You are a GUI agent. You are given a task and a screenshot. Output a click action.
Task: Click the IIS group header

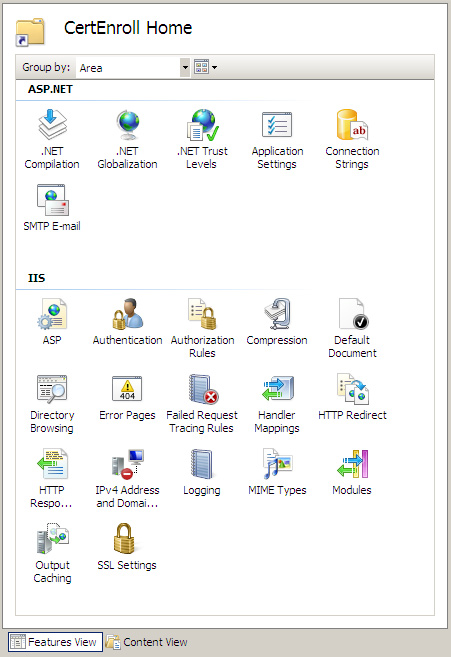click(36, 278)
